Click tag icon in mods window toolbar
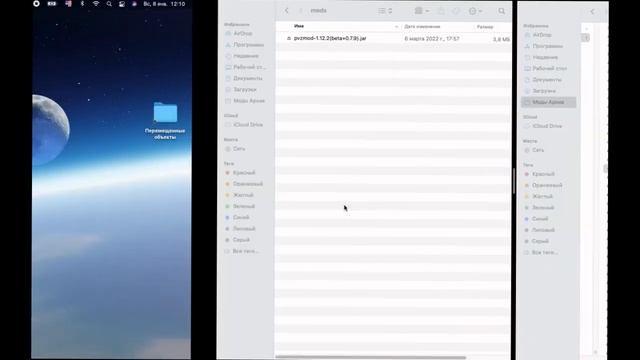The height and width of the screenshot is (360, 640). (456, 11)
